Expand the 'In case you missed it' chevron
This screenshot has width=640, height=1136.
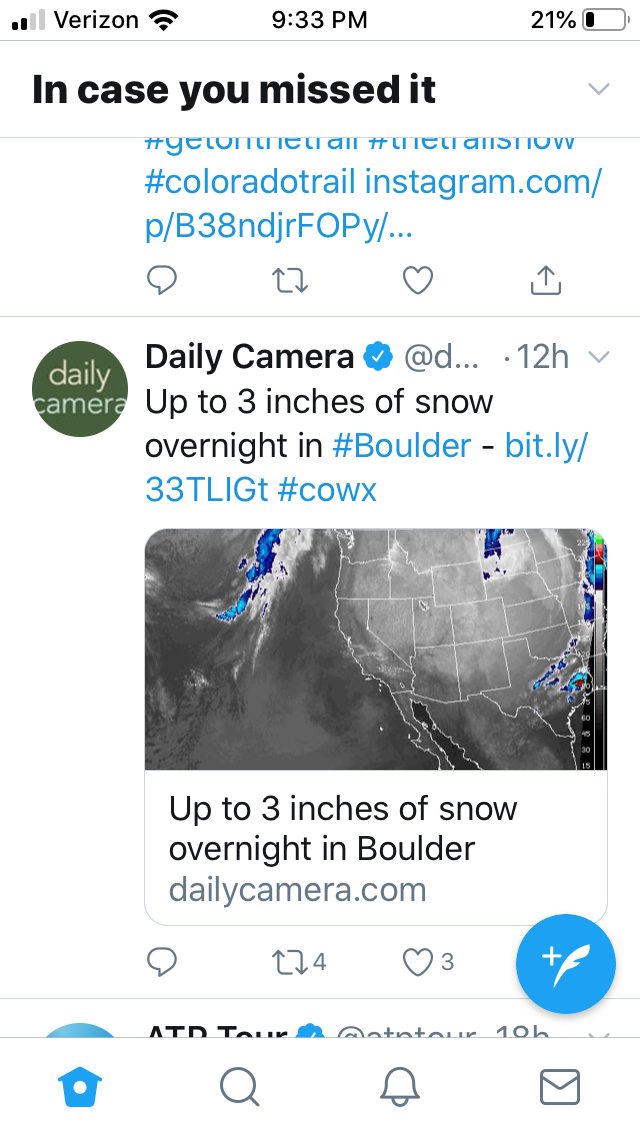pyautogui.click(x=599, y=88)
